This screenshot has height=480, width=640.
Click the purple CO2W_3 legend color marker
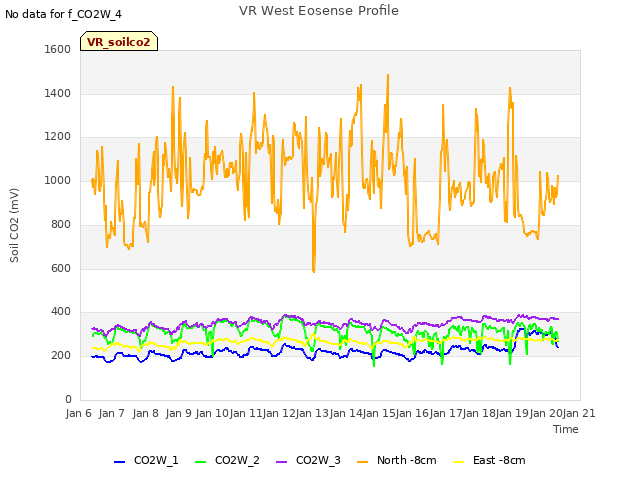coord(282,462)
